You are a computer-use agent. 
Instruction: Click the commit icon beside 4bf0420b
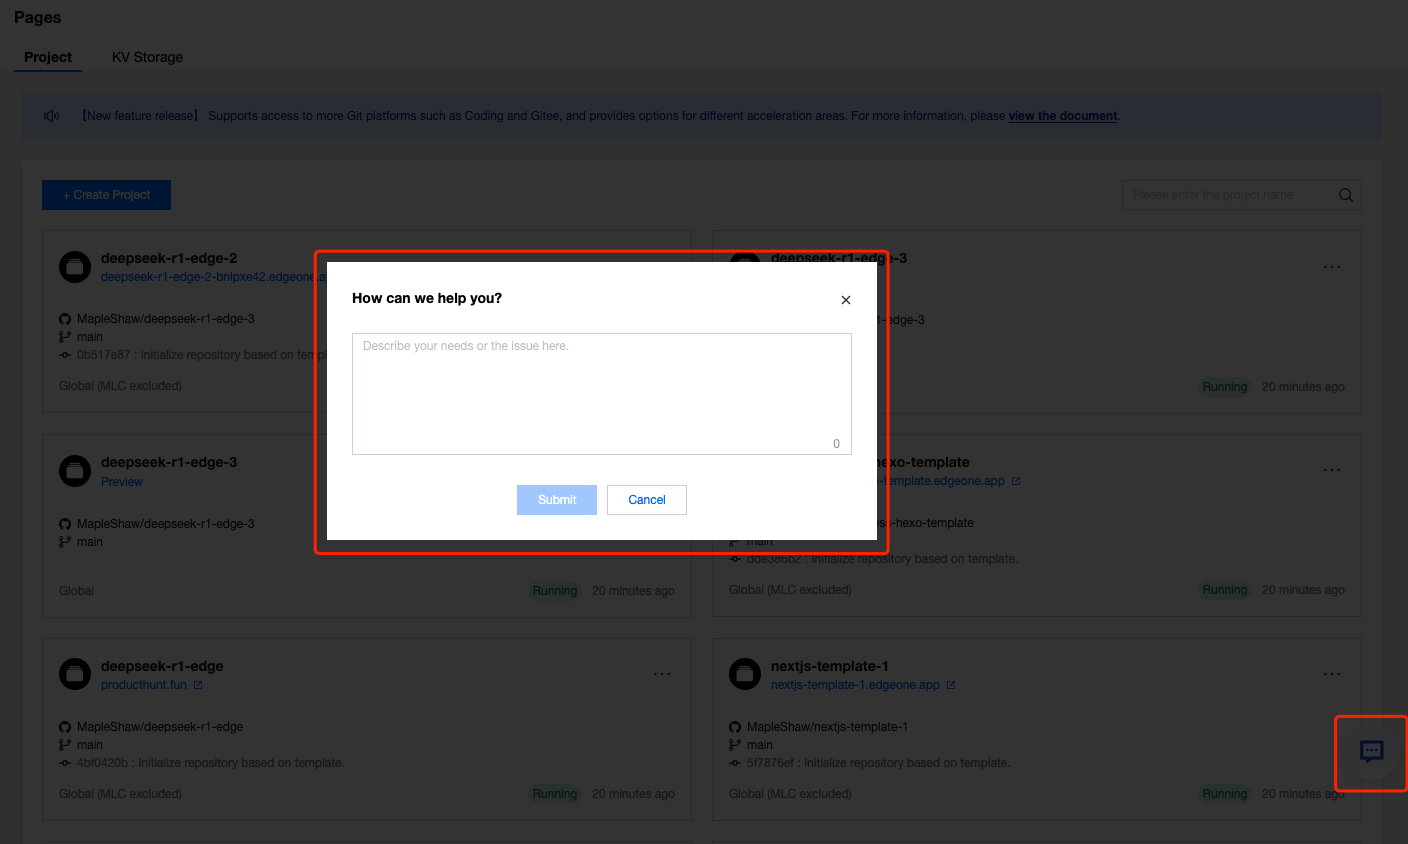coord(63,763)
